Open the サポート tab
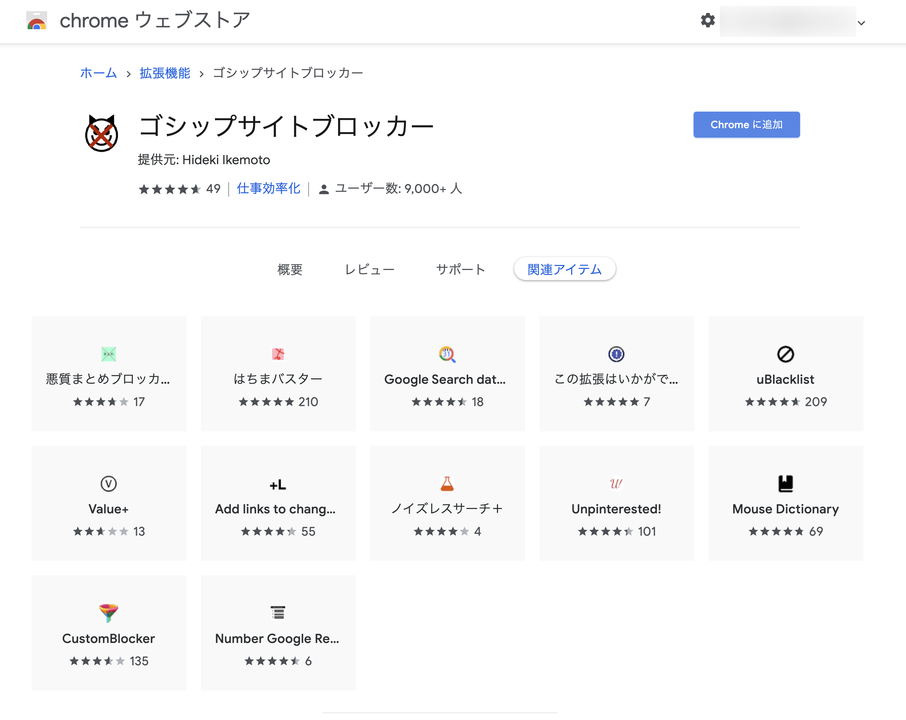This screenshot has height=720, width=906. coord(461,269)
